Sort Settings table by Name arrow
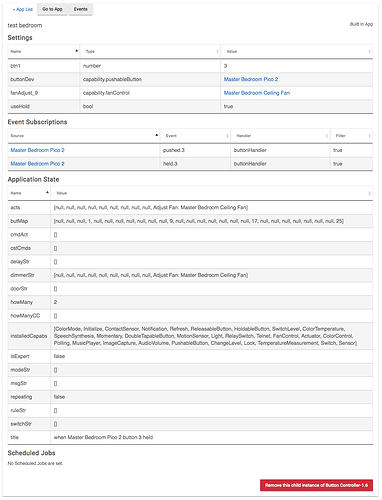This screenshot has height=500, width=382. pos(77,51)
